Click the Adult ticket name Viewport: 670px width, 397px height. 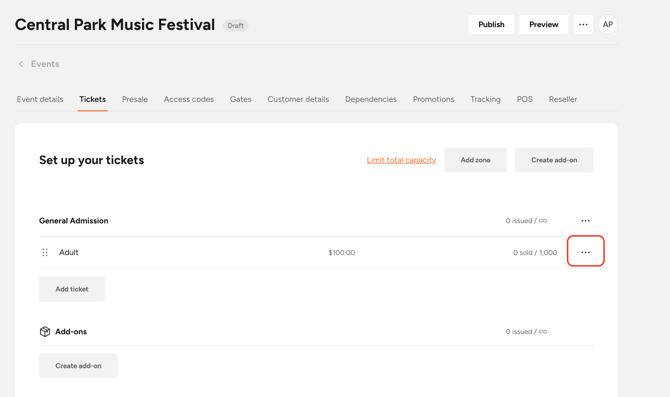pyautogui.click(x=68, y=253)
